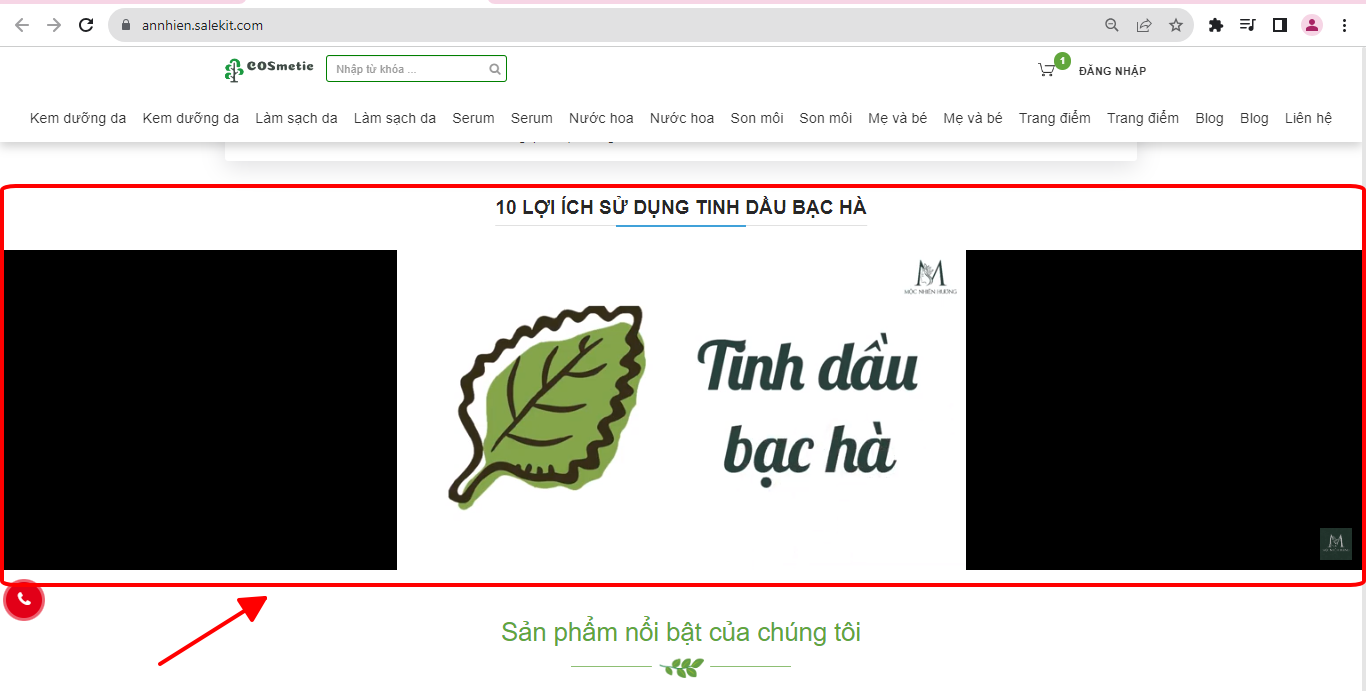The width and height of the screenshot is (1366, 691).
Task: Share this page using the share icon
Action: click(x=1144, y=25)
